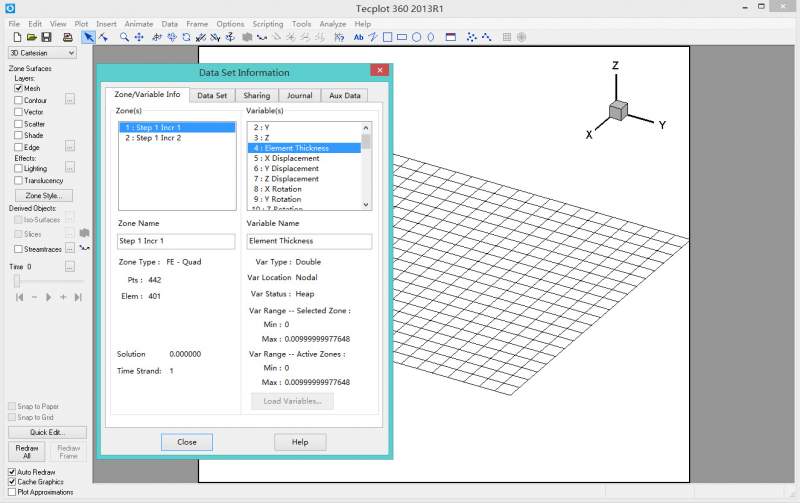
Task: Select the arrow Selector tool
Action: click(x=88, y=37)
